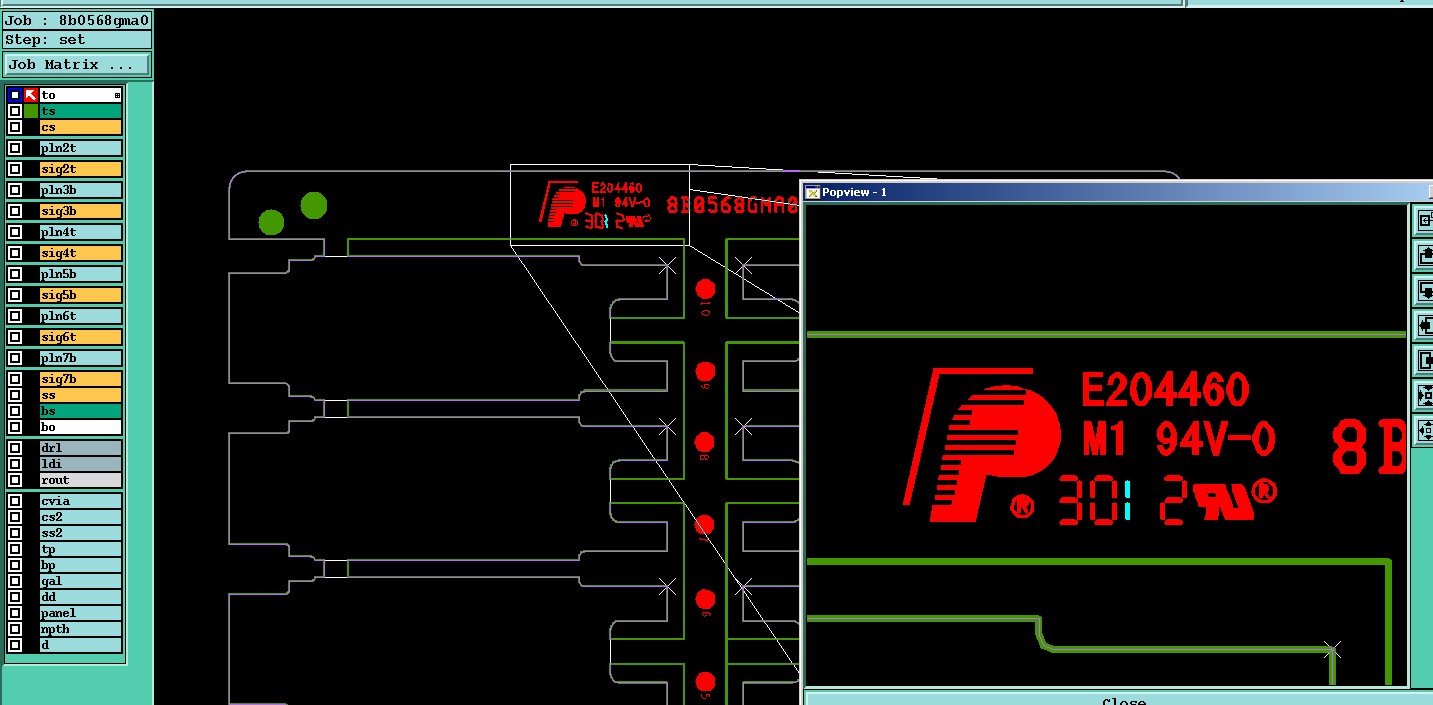Click the 'M1 94V-0' text in Popview
Image resolution: width=1433 pixels, height=705 pixels.
tap(1179, 439)
